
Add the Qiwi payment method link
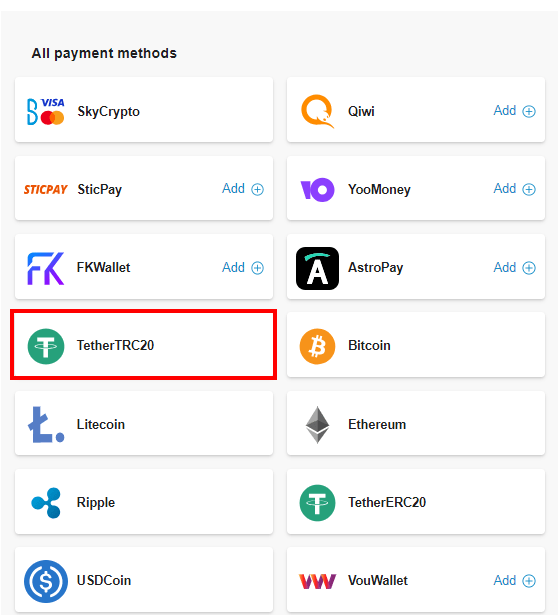click(505, 111)
